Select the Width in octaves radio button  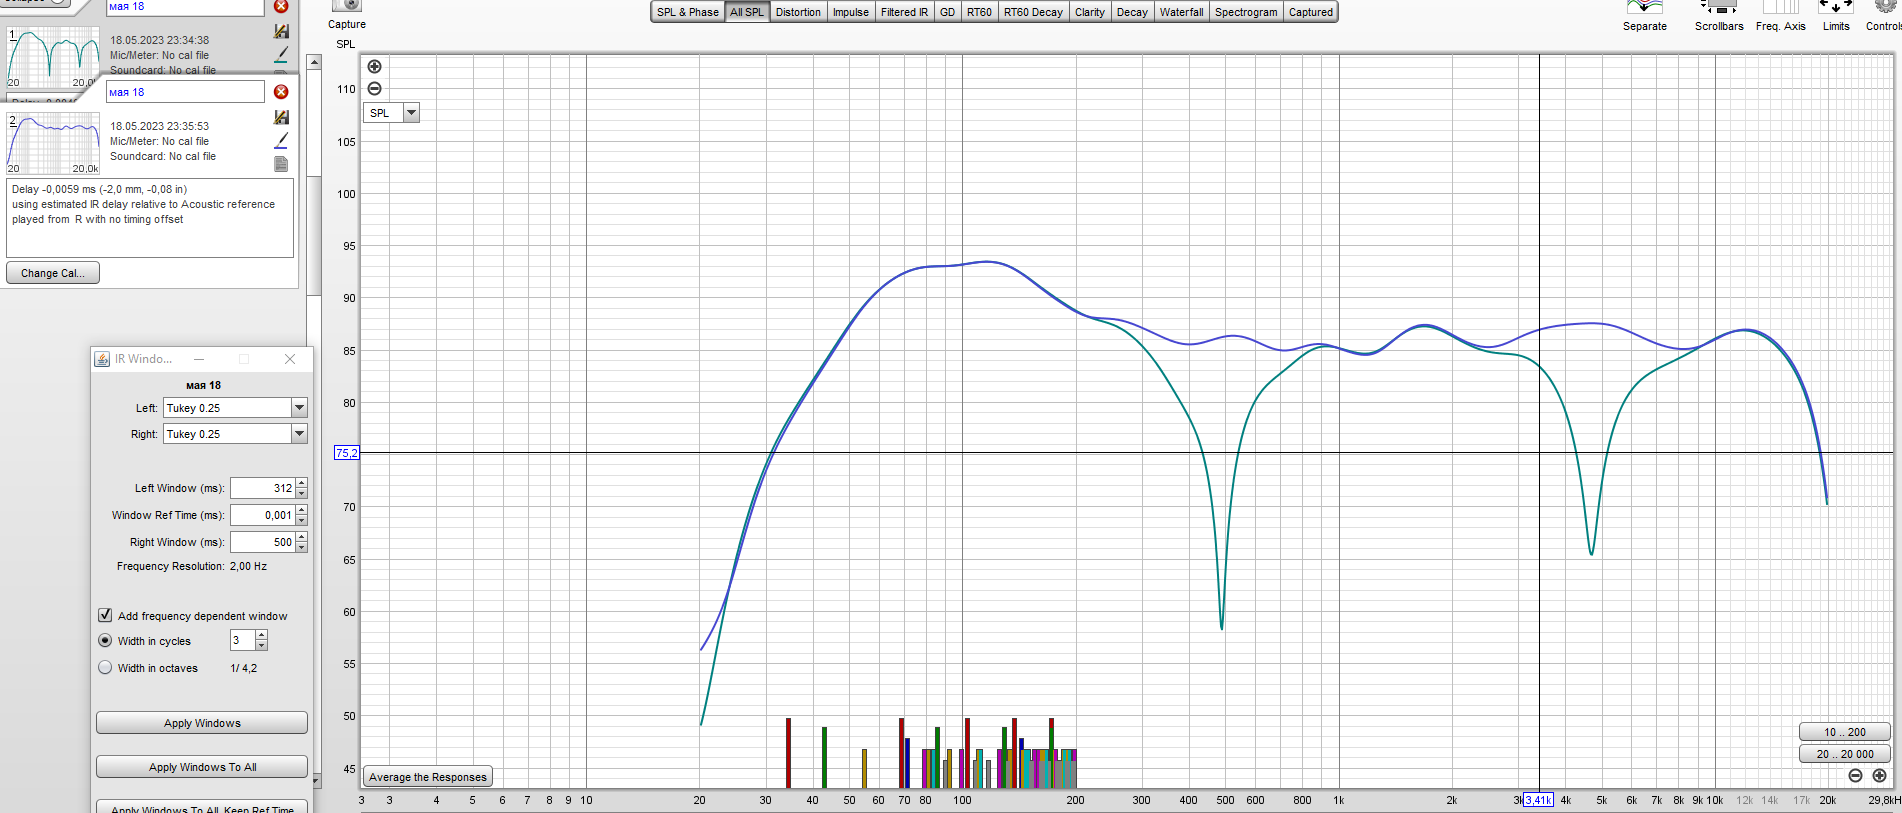[105, 668]
